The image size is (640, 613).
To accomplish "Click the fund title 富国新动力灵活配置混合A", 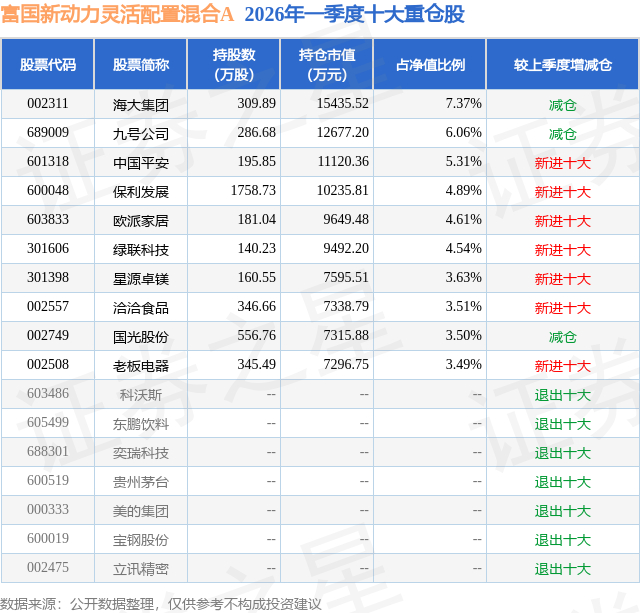I will coord(117,14).
